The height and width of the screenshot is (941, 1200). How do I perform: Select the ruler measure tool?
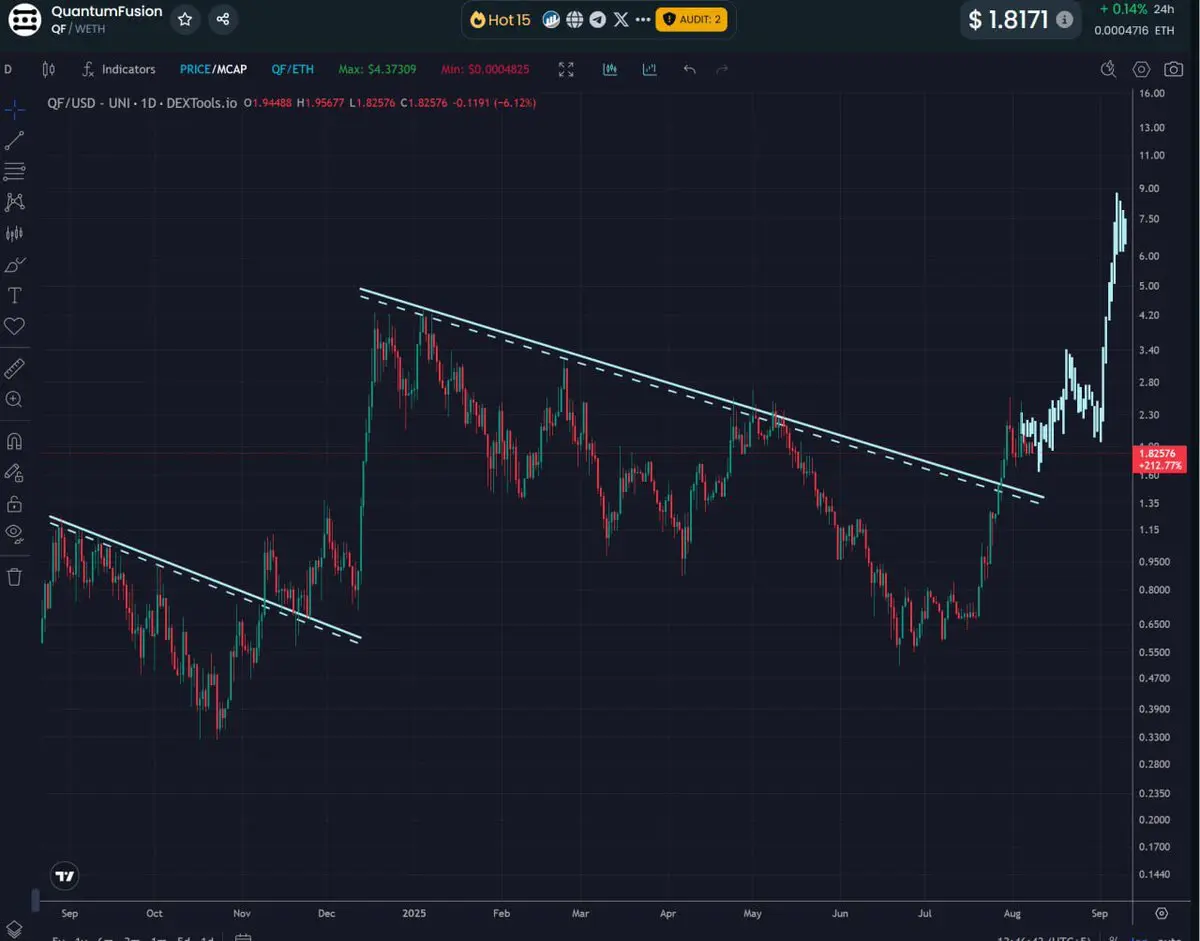click(14, 368)
